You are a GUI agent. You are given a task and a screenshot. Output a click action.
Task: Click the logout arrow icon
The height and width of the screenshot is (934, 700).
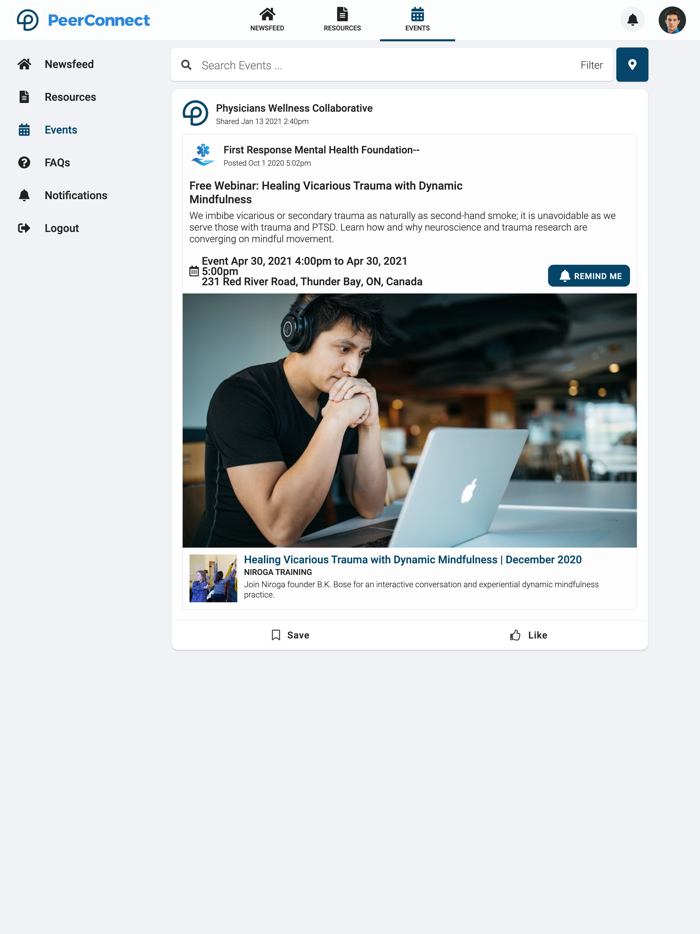[24, 228]
